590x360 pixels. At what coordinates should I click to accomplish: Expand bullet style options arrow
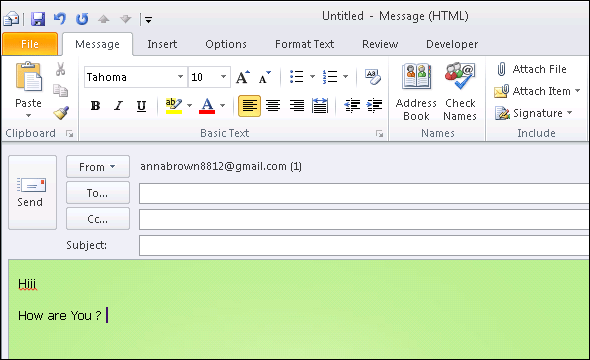(x=312, y=77)
